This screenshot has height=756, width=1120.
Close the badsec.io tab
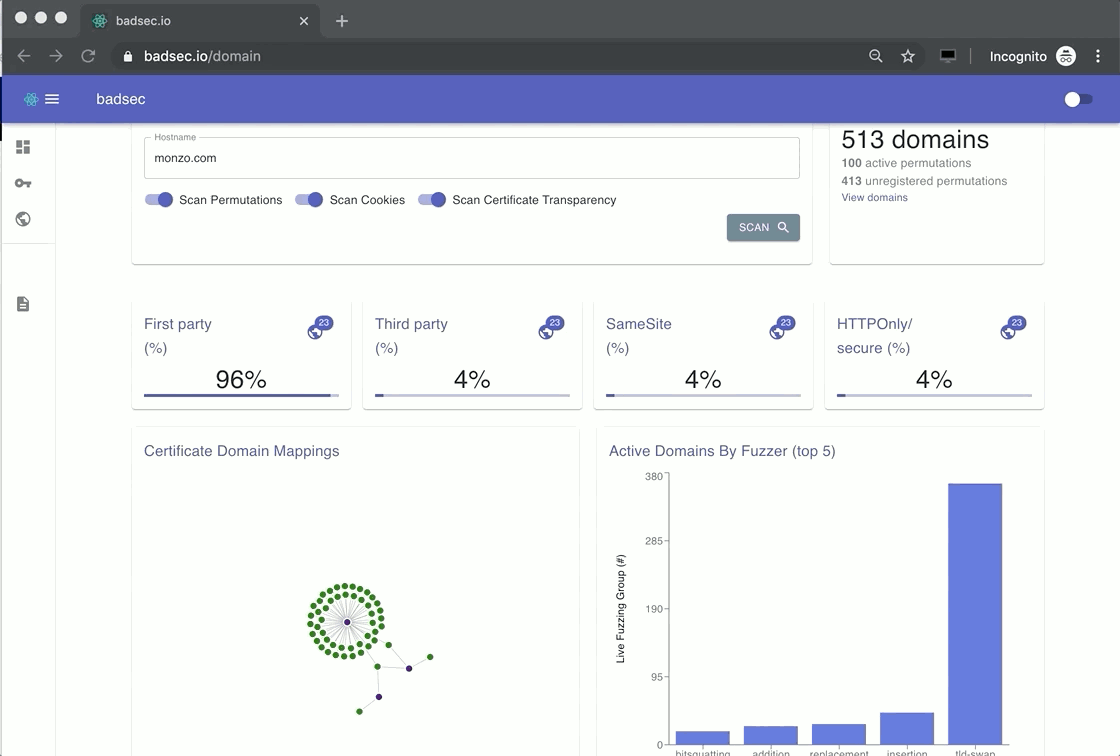304,21
